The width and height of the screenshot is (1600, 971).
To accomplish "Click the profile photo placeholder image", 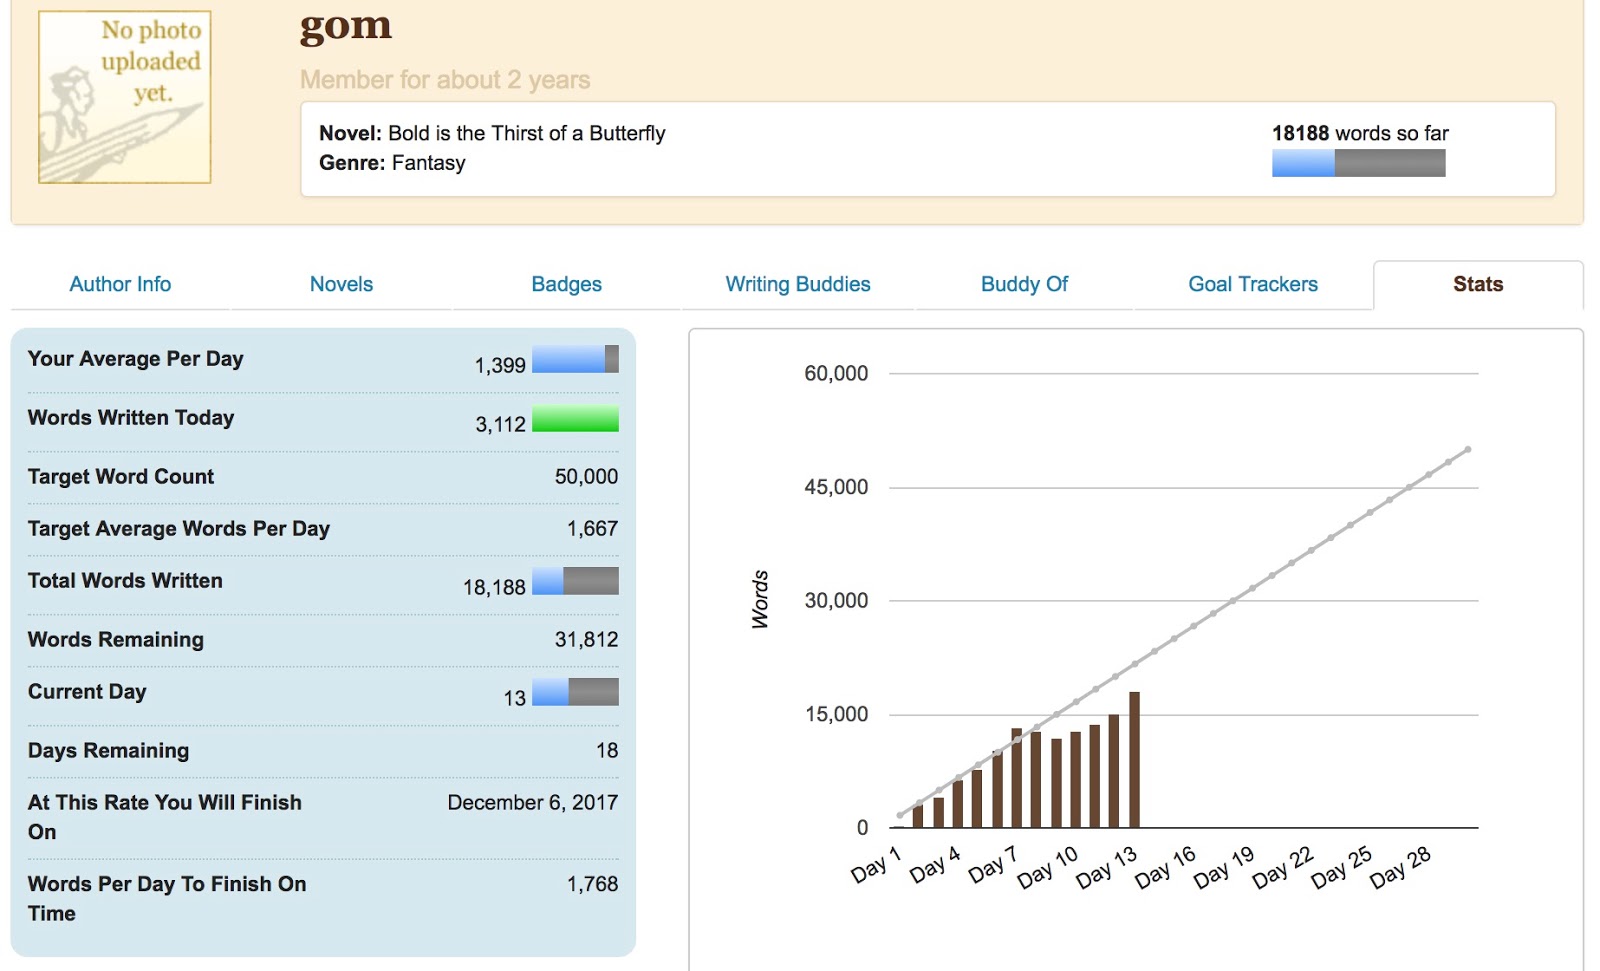I will pyautogui.click(x=125, y=97).
